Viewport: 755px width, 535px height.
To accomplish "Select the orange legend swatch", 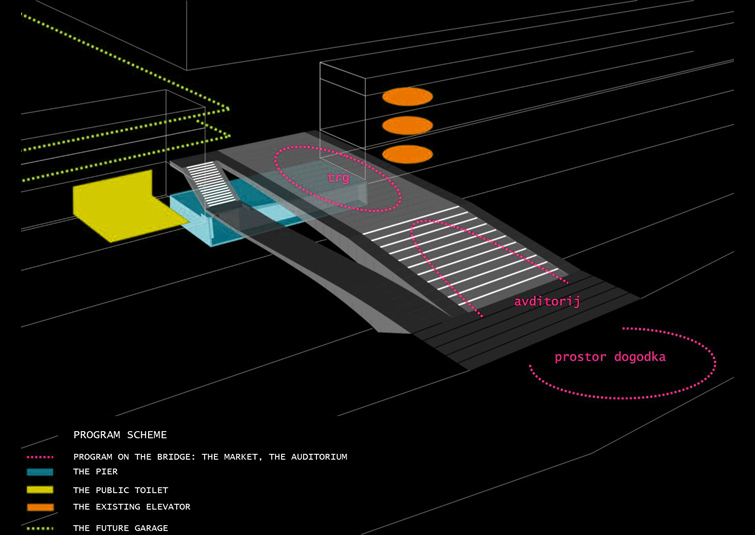I will tap(40, 508).
